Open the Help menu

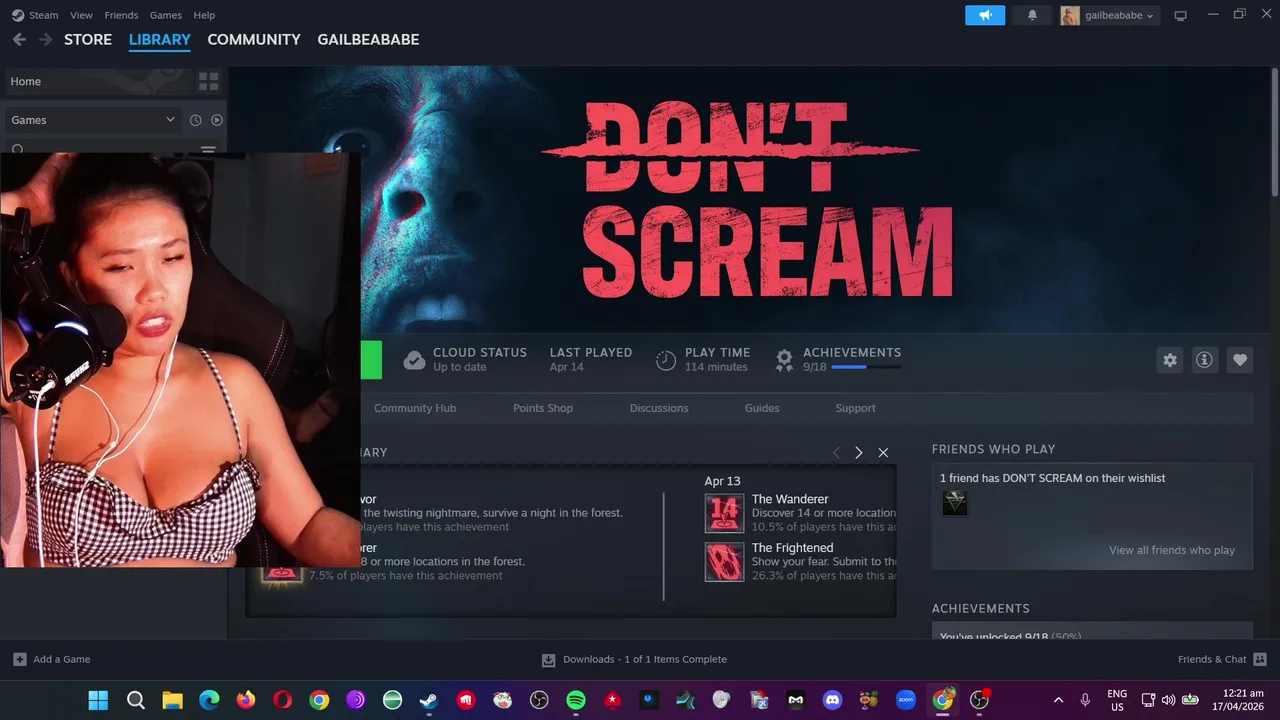204,15
